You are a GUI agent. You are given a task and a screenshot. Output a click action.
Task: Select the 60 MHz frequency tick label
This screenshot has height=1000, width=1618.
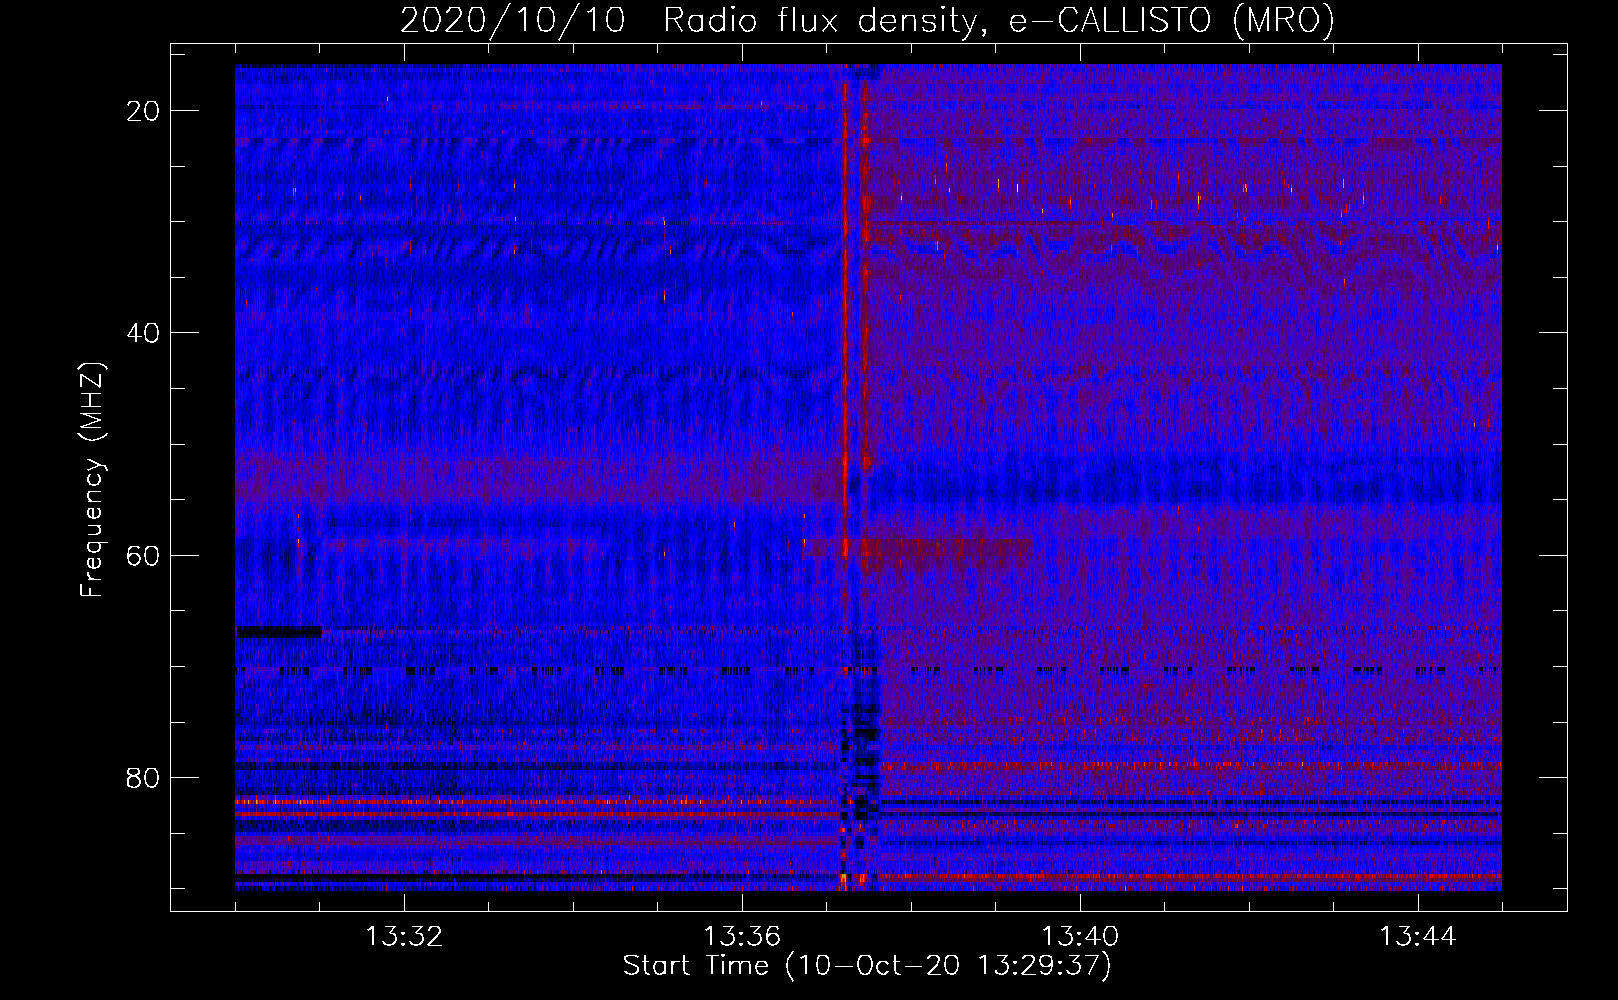pyautogui.click(x=144, y=556)
